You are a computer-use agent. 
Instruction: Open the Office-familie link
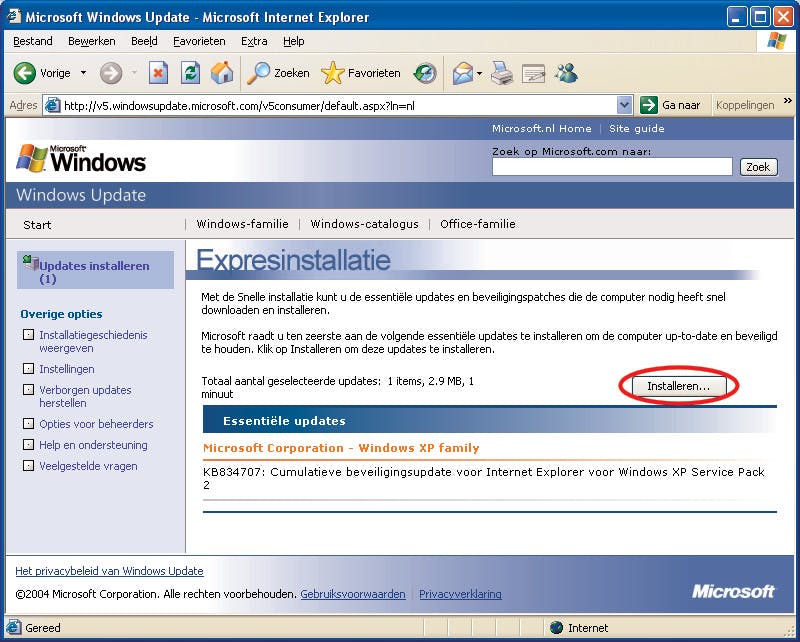click(478, 224)
